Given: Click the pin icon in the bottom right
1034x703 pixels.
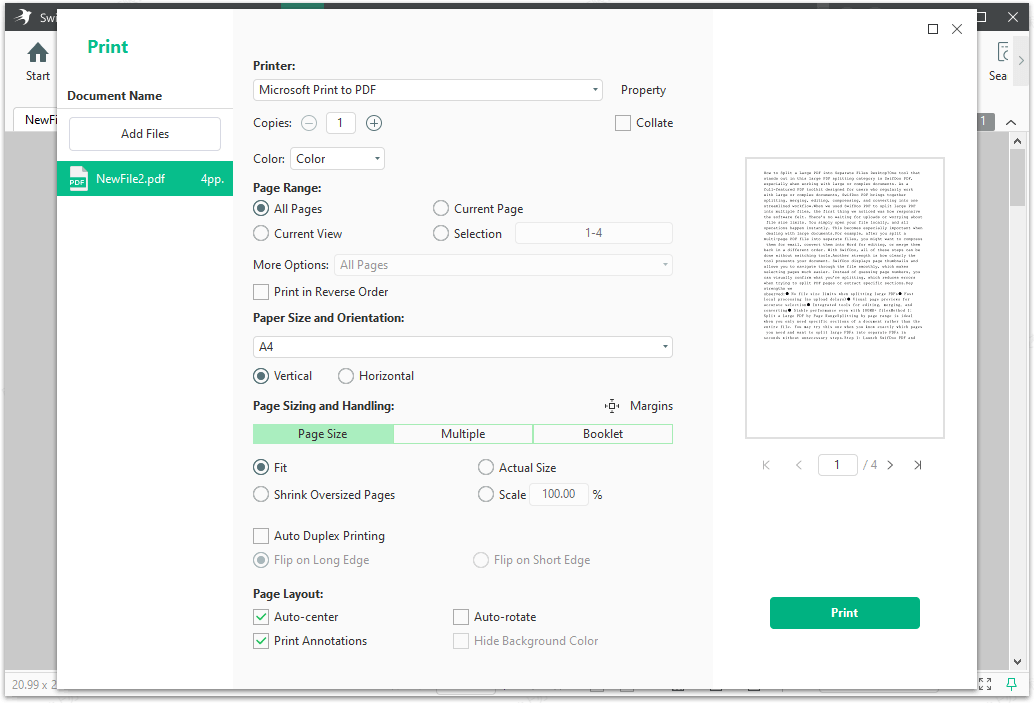Looking at the screenshot, I should [1012, 684].
